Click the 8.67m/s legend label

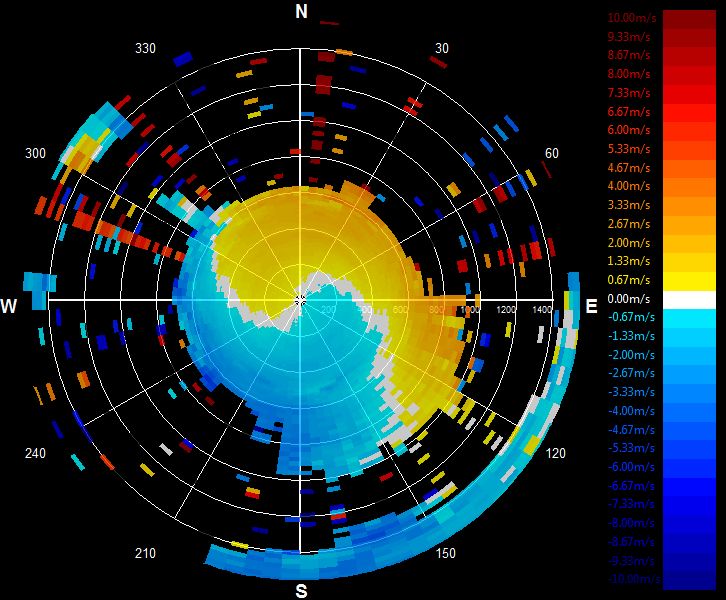pos(629,55)
